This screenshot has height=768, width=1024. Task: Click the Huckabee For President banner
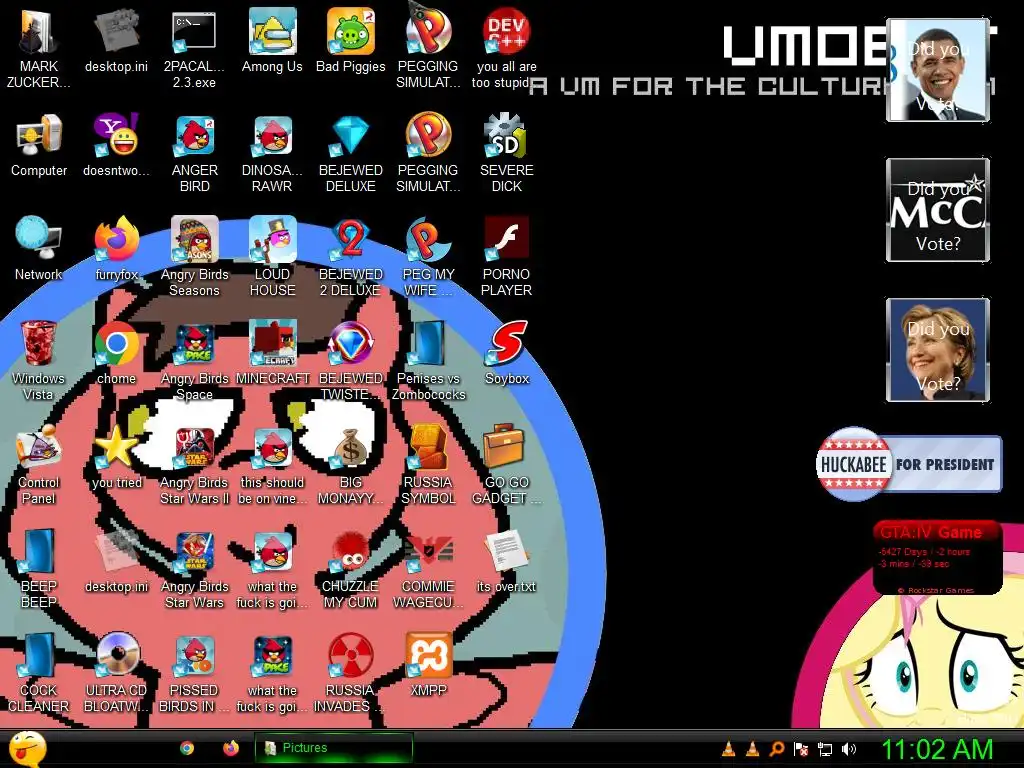coord(908,464)
